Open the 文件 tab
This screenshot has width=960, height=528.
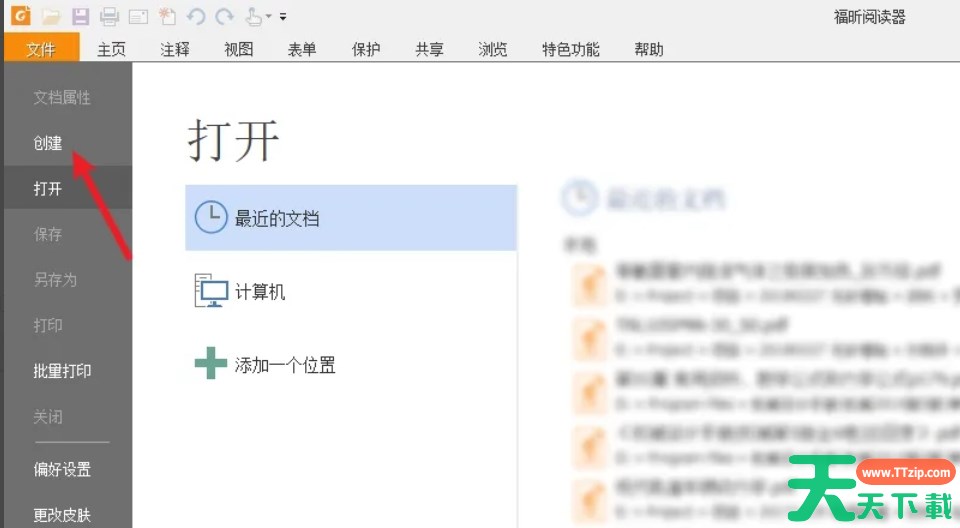point(41,48)
